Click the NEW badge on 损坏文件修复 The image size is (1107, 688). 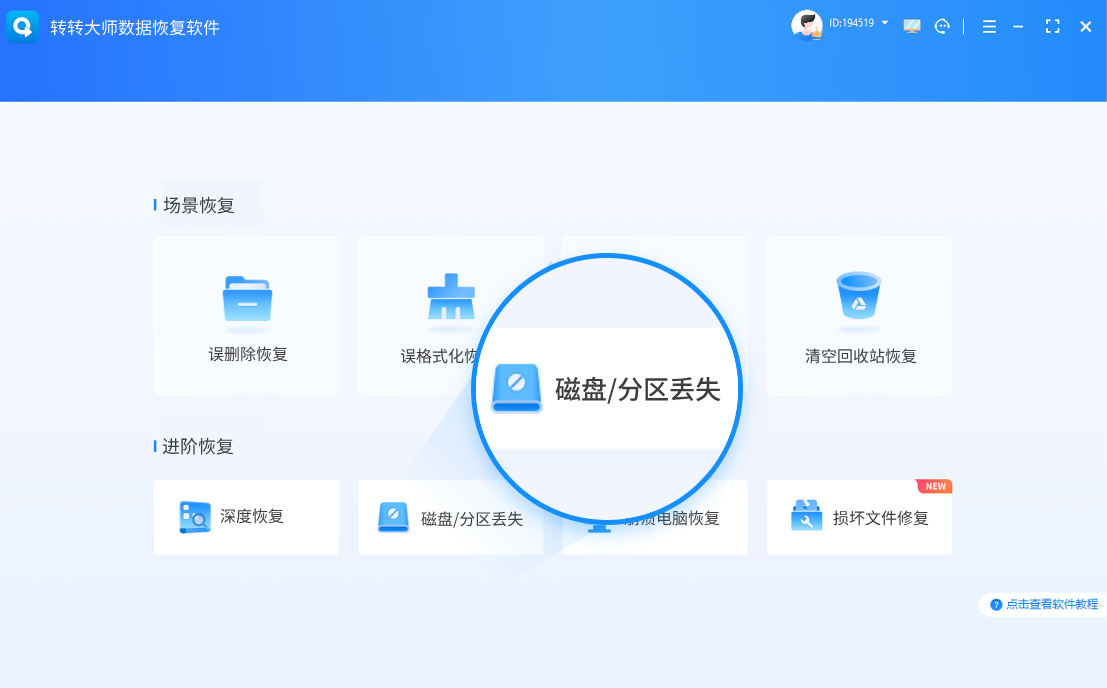(935, 487)
